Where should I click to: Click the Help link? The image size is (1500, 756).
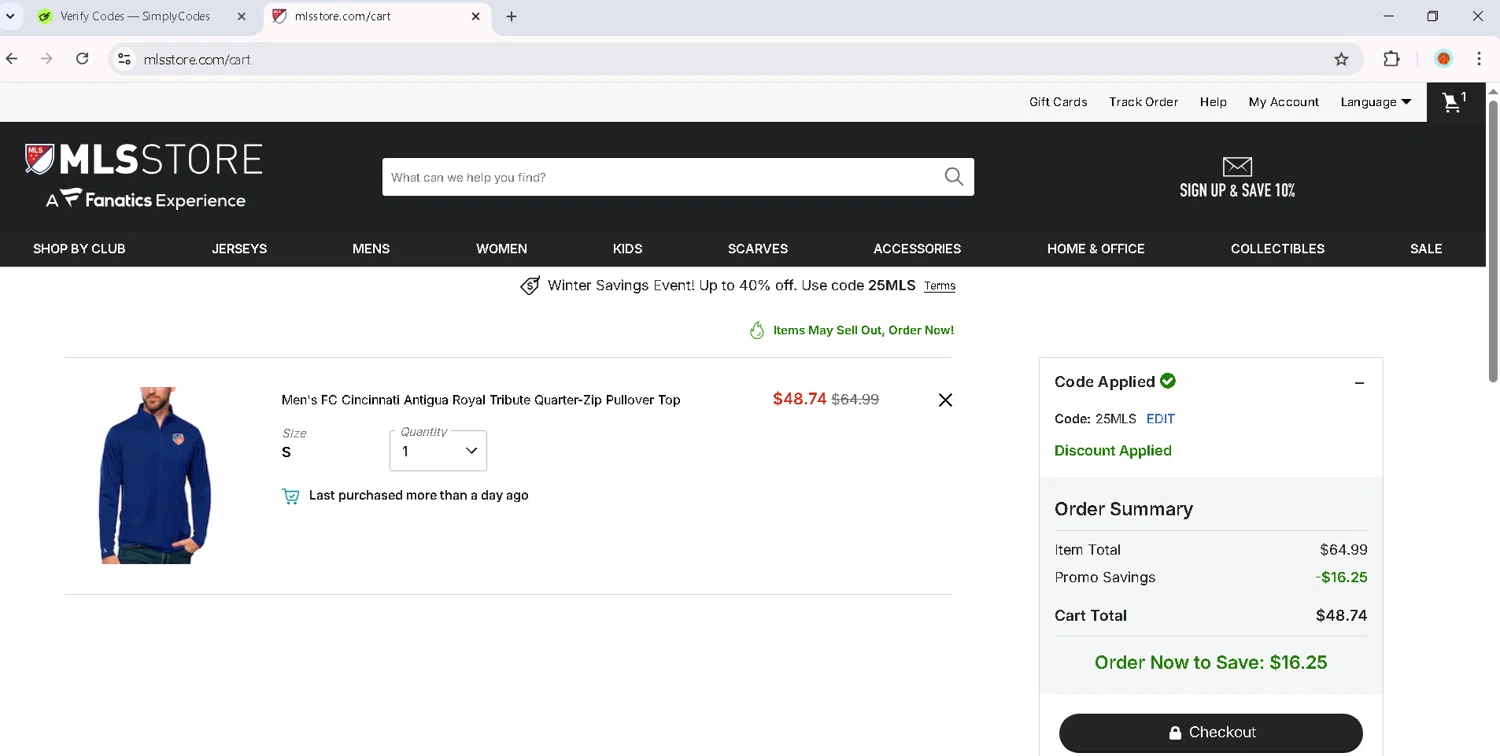[x=1213, y=102]
